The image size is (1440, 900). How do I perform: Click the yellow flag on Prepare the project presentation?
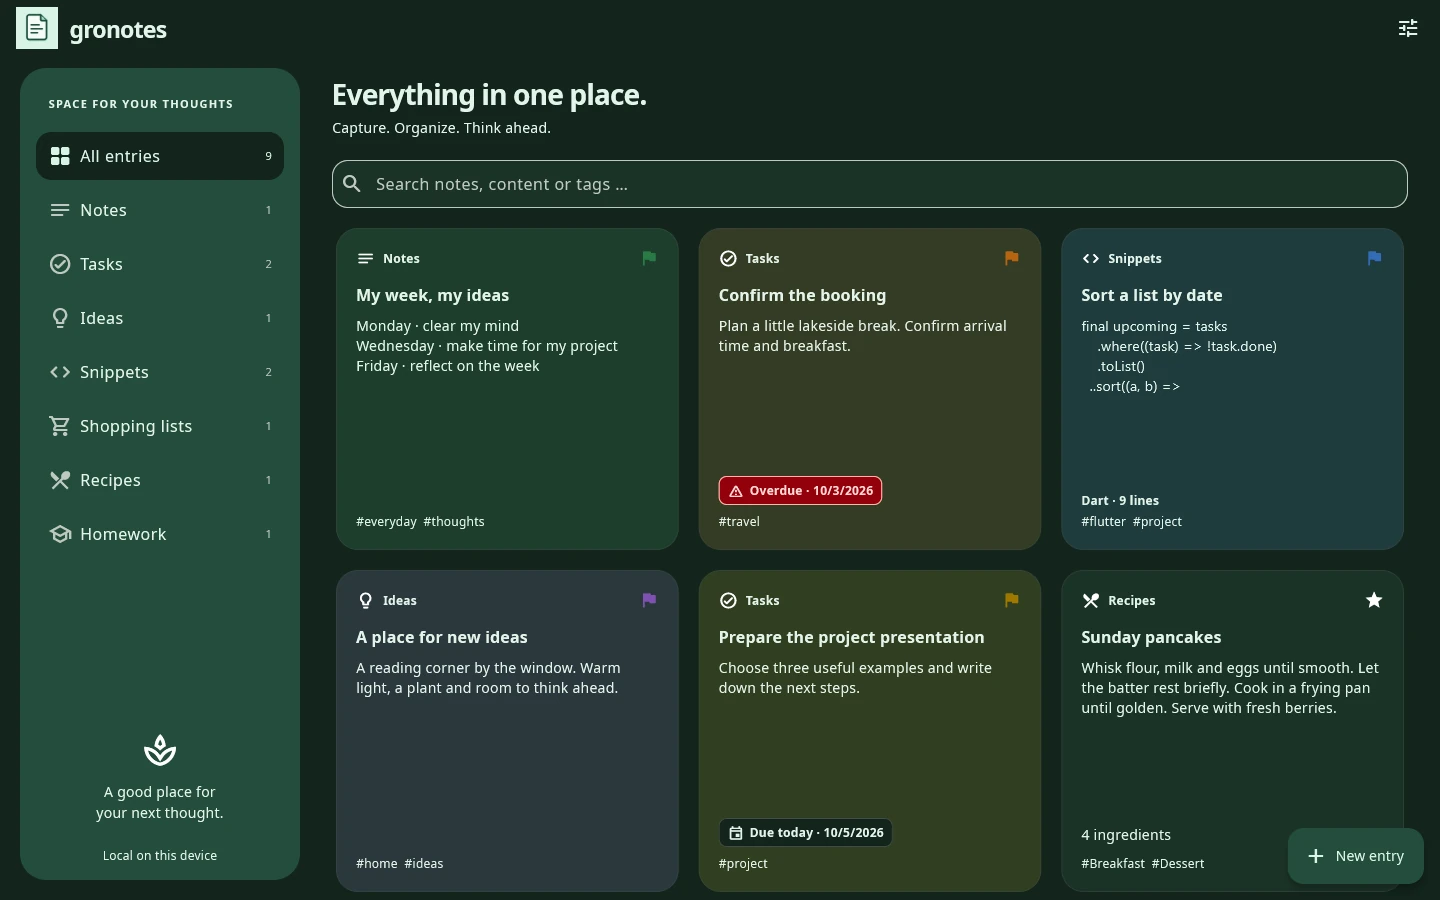pos(1012,601)
